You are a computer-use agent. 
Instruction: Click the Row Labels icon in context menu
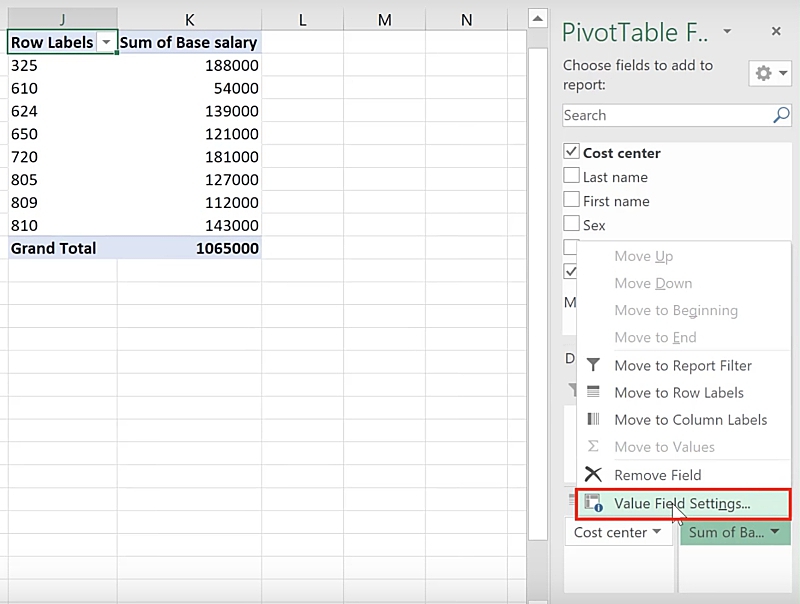pos(593,393)
